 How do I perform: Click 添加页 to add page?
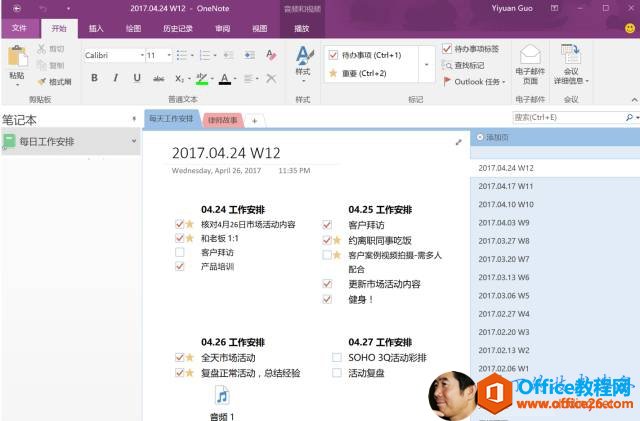click(493, 137)
